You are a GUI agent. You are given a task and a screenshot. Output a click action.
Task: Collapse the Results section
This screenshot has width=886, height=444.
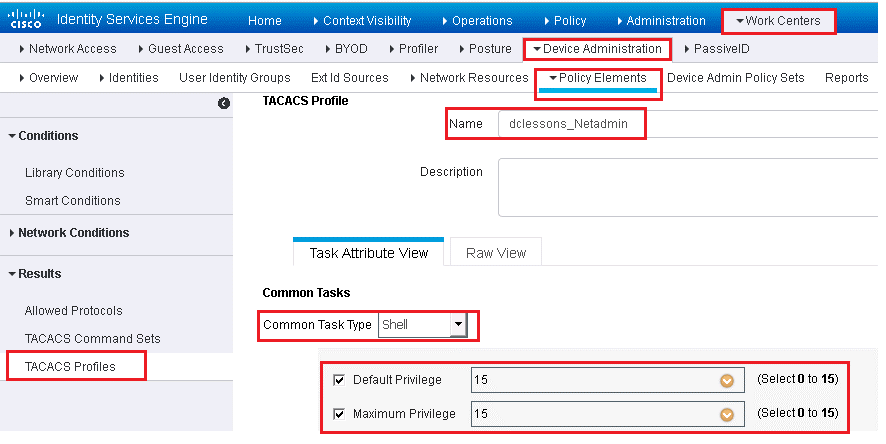click(35, 274)
